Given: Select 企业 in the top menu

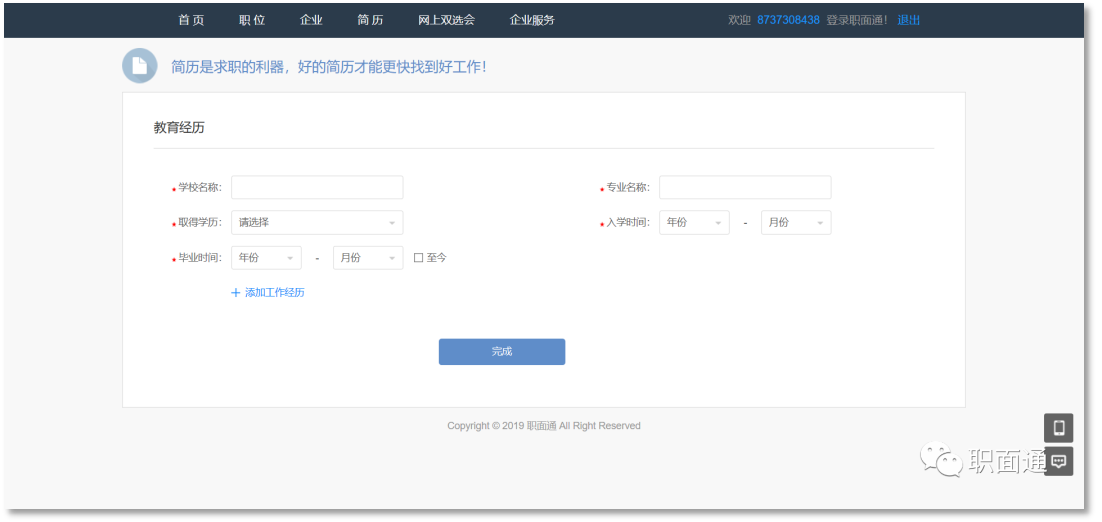Looking at the screenshot, I should pyautogui.click(x=311, y=20).
